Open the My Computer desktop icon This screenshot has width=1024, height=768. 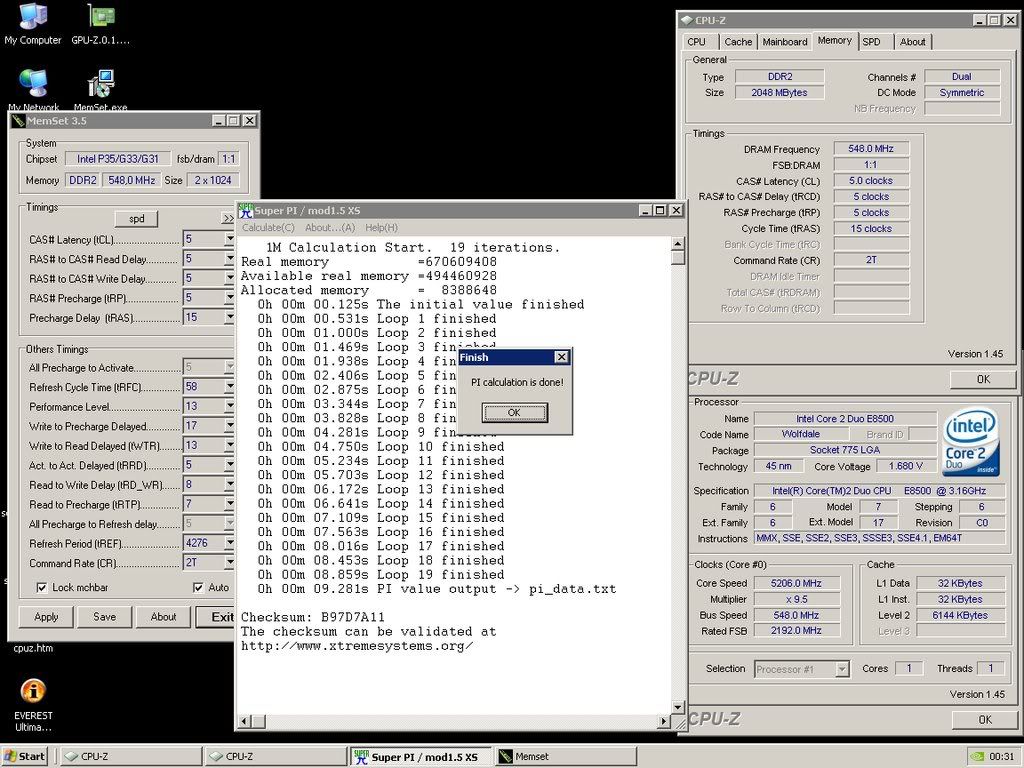click(x=33, y=25)
